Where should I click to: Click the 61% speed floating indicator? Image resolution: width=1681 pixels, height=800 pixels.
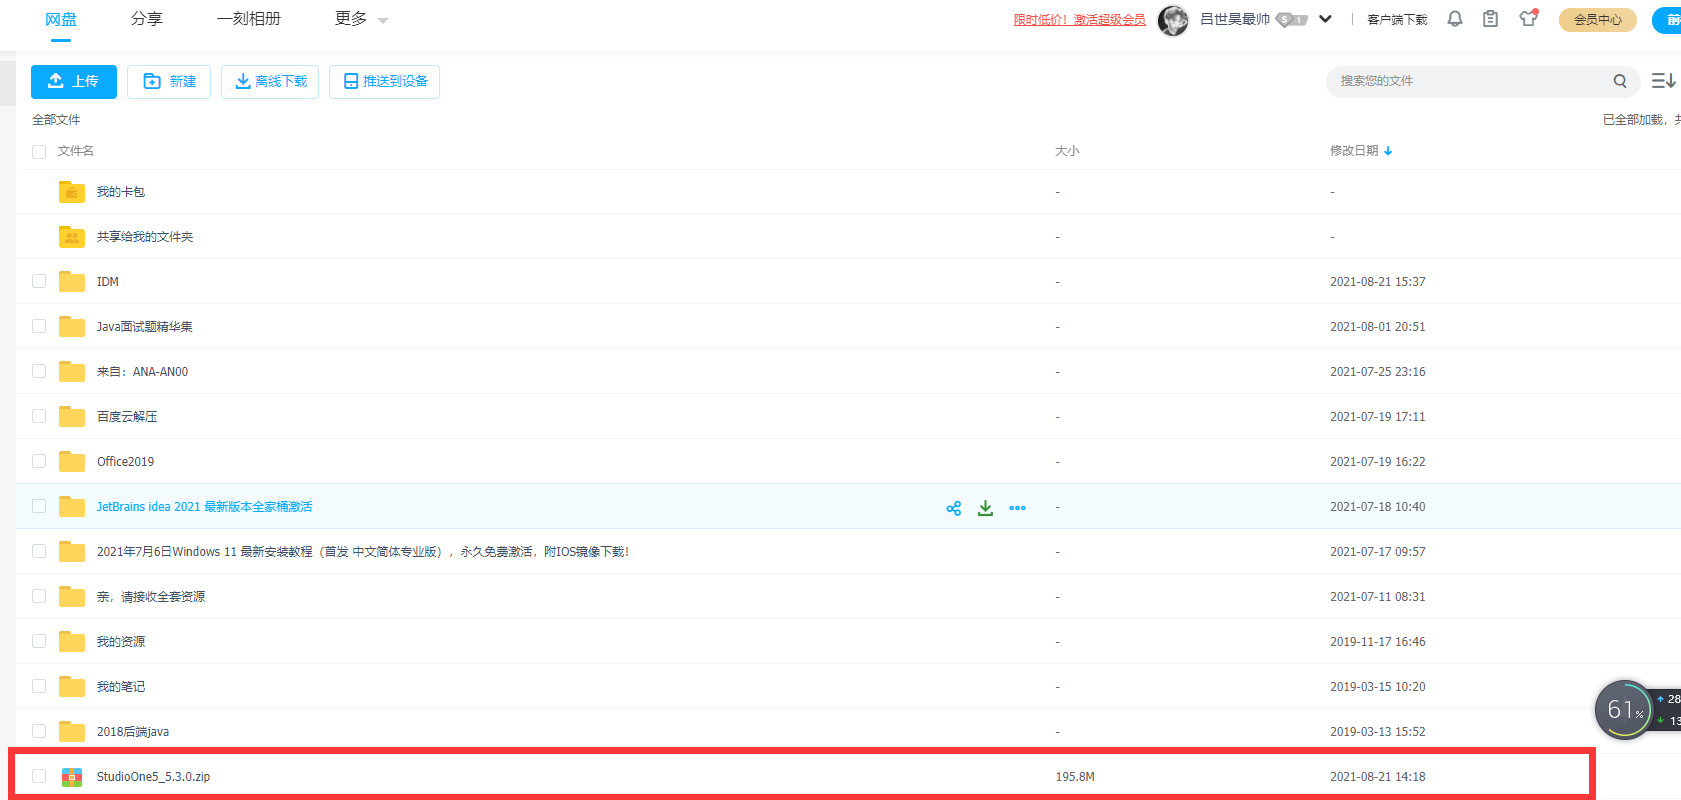[1624, 710]
